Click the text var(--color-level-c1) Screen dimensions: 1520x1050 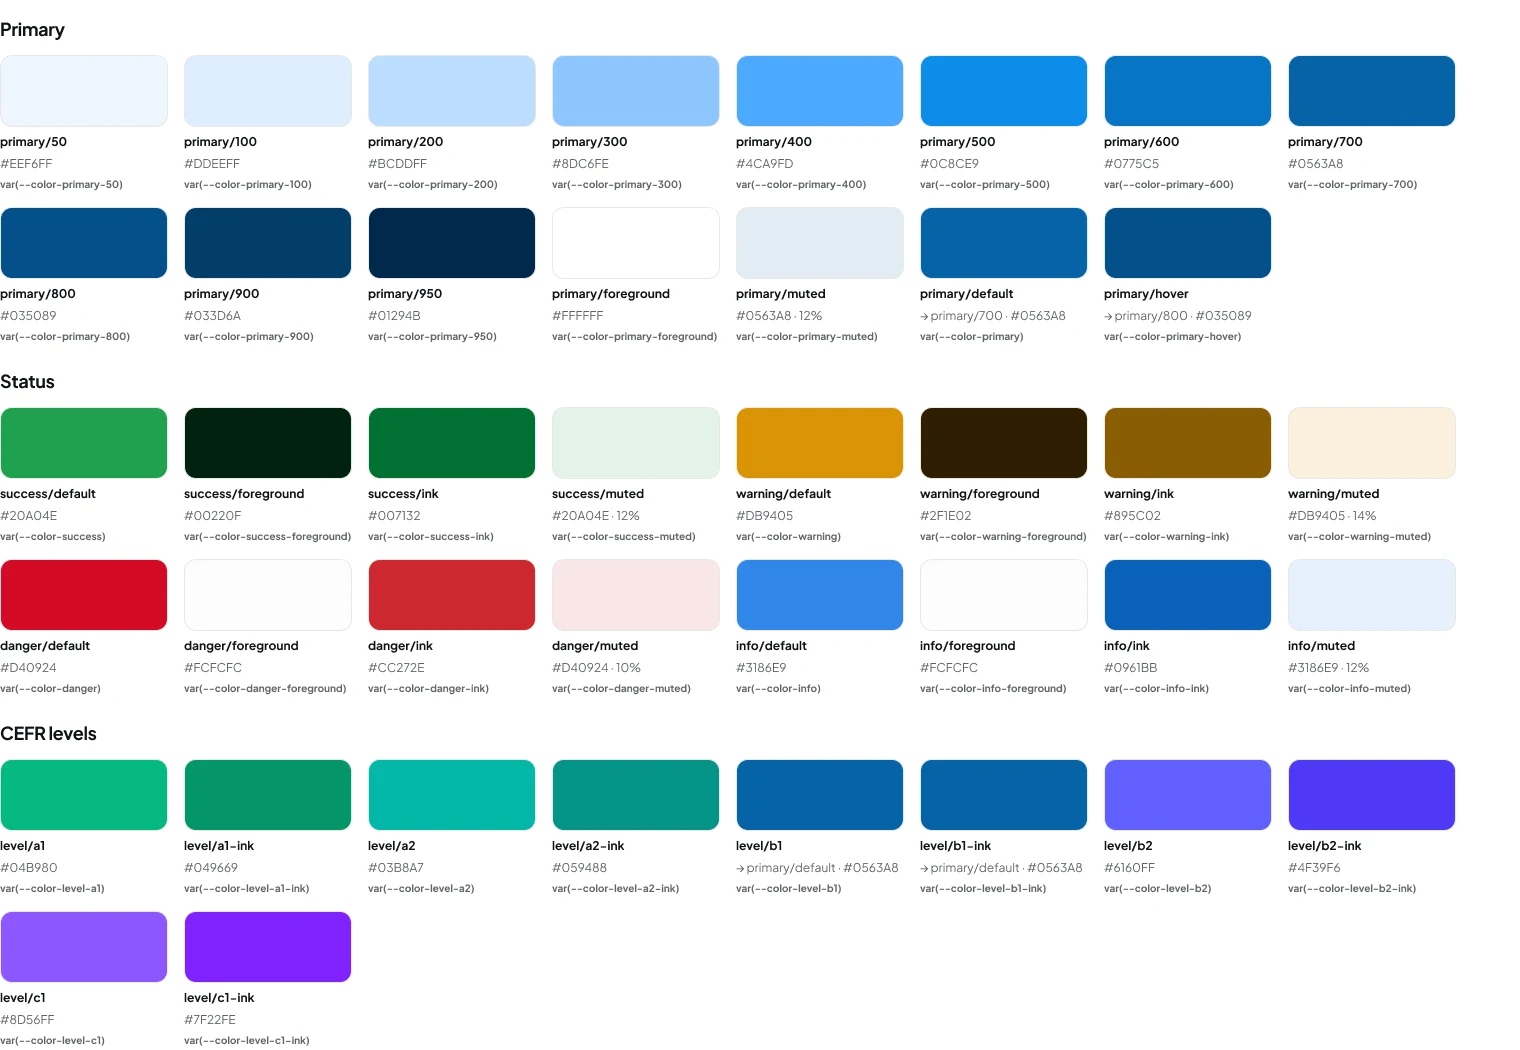click(52, 1041)
